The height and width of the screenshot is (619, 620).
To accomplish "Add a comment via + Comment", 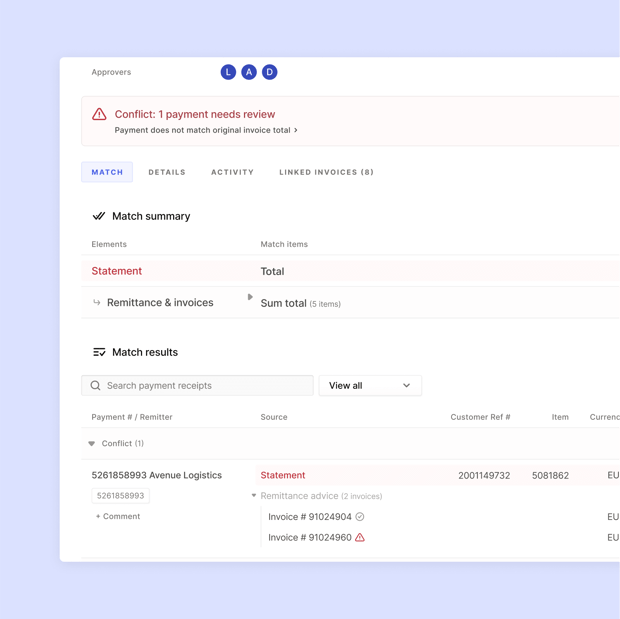I will 118,517.
